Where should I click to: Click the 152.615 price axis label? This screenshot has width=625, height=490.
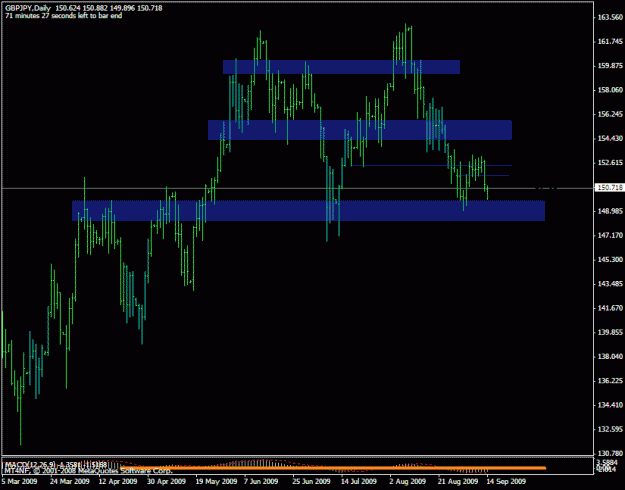(x=610, y=163)
